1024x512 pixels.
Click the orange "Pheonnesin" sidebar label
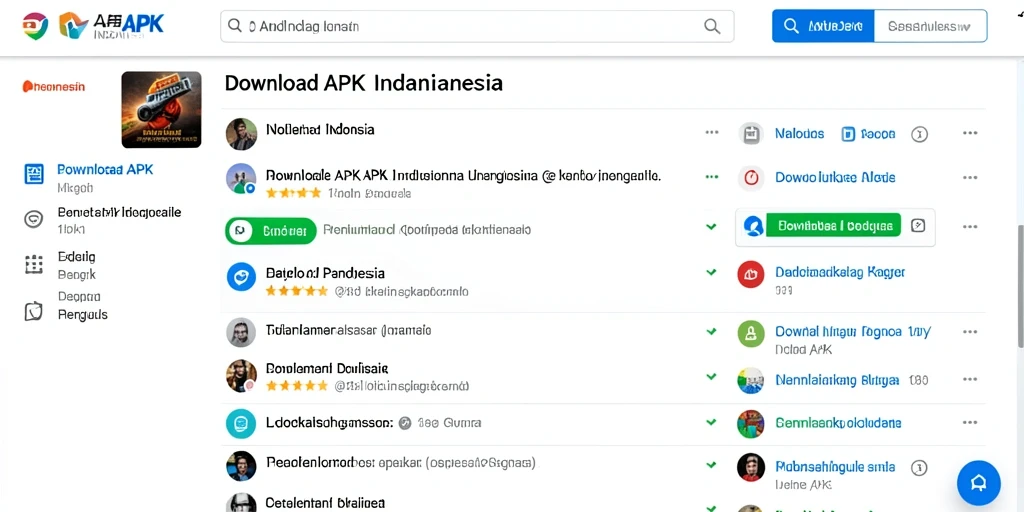coord(54,86)
